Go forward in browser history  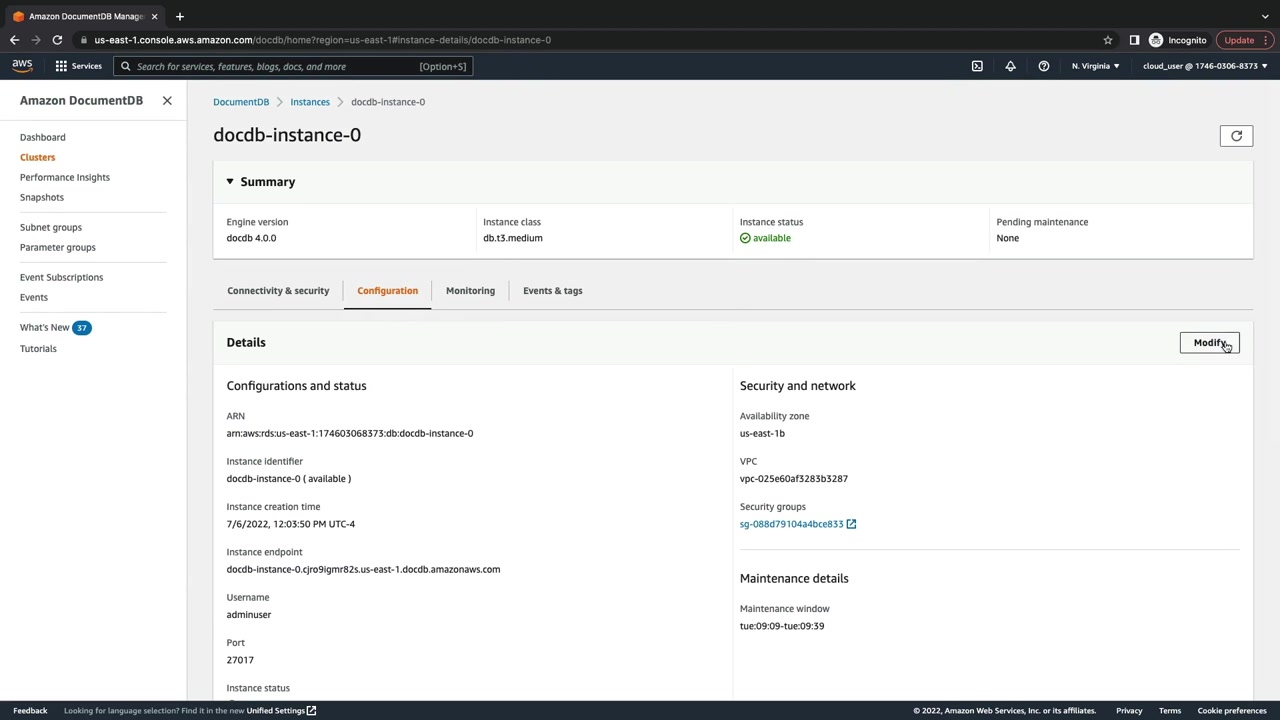36,40
